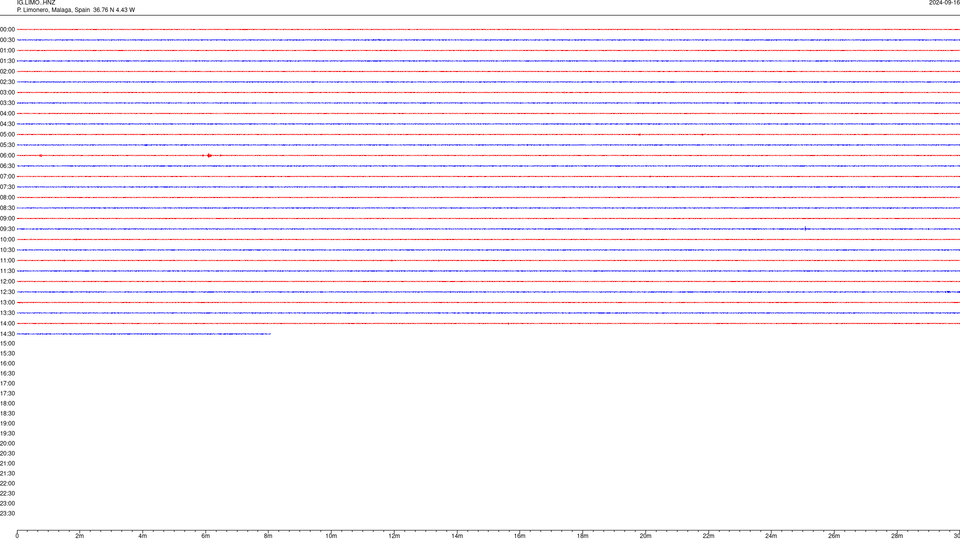The height and width of the screenshot is (540, 960).
Task: Click the 24m tick label on the axis
Action: point(771,536)
